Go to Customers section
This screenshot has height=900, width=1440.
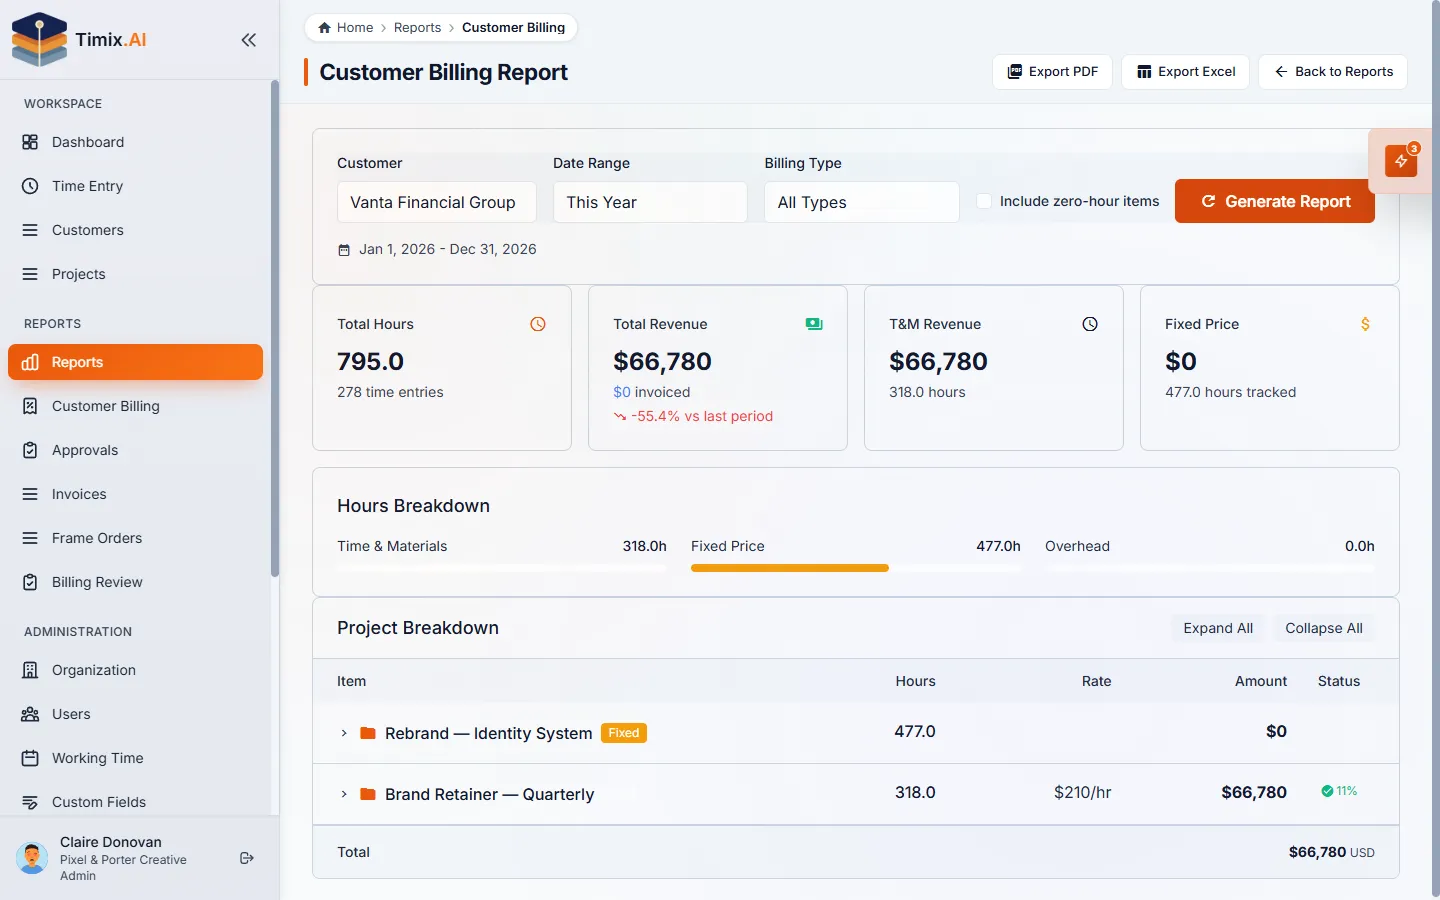(x=135, y=230)
